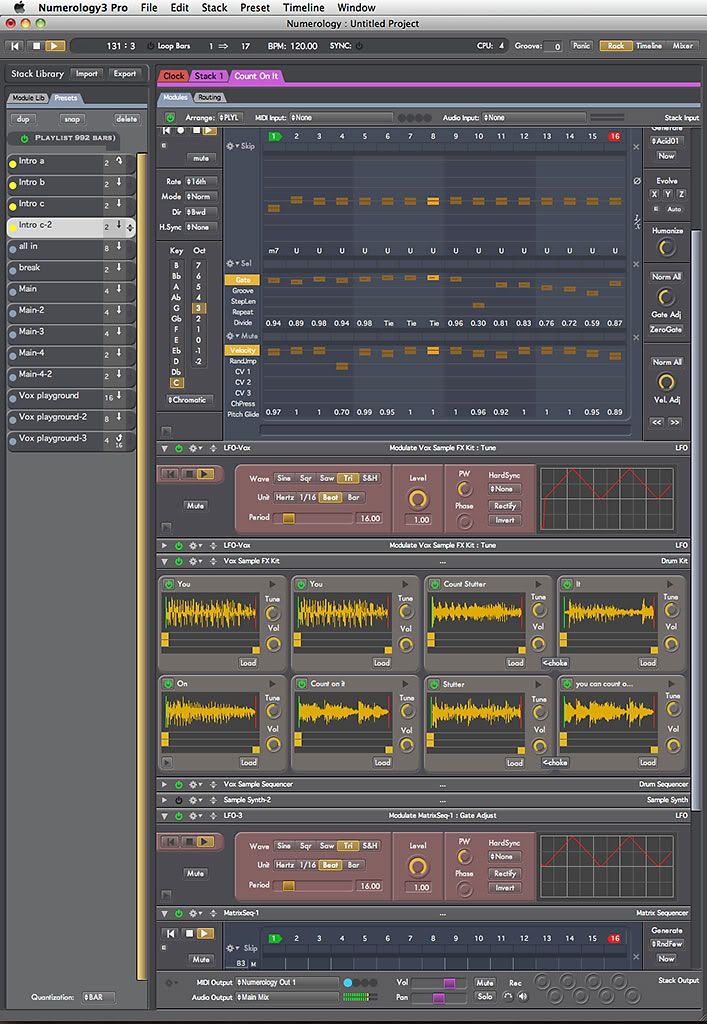Toggle the Playlist power icon in Stack Library
This screenshot has height=1024, width=707.
(x=25, y=138)
